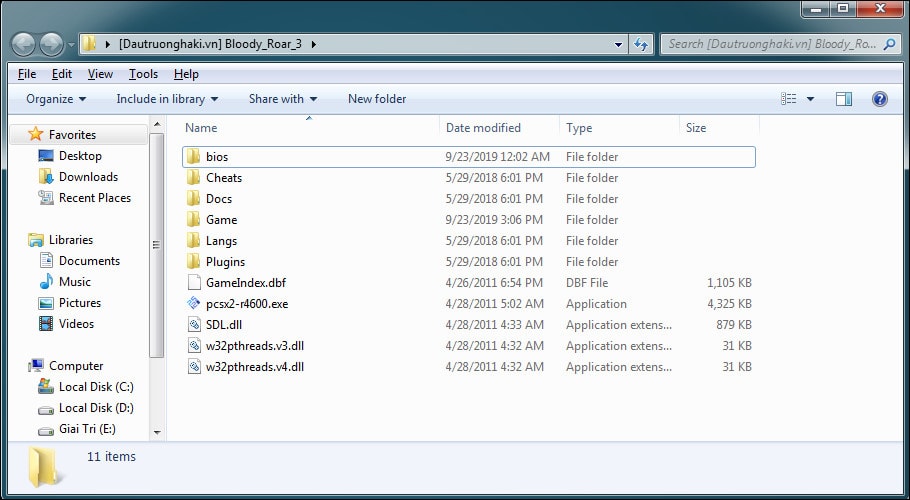Open the Share with dropdown
This screenshot has height=500, width=910.
(283, 99)
